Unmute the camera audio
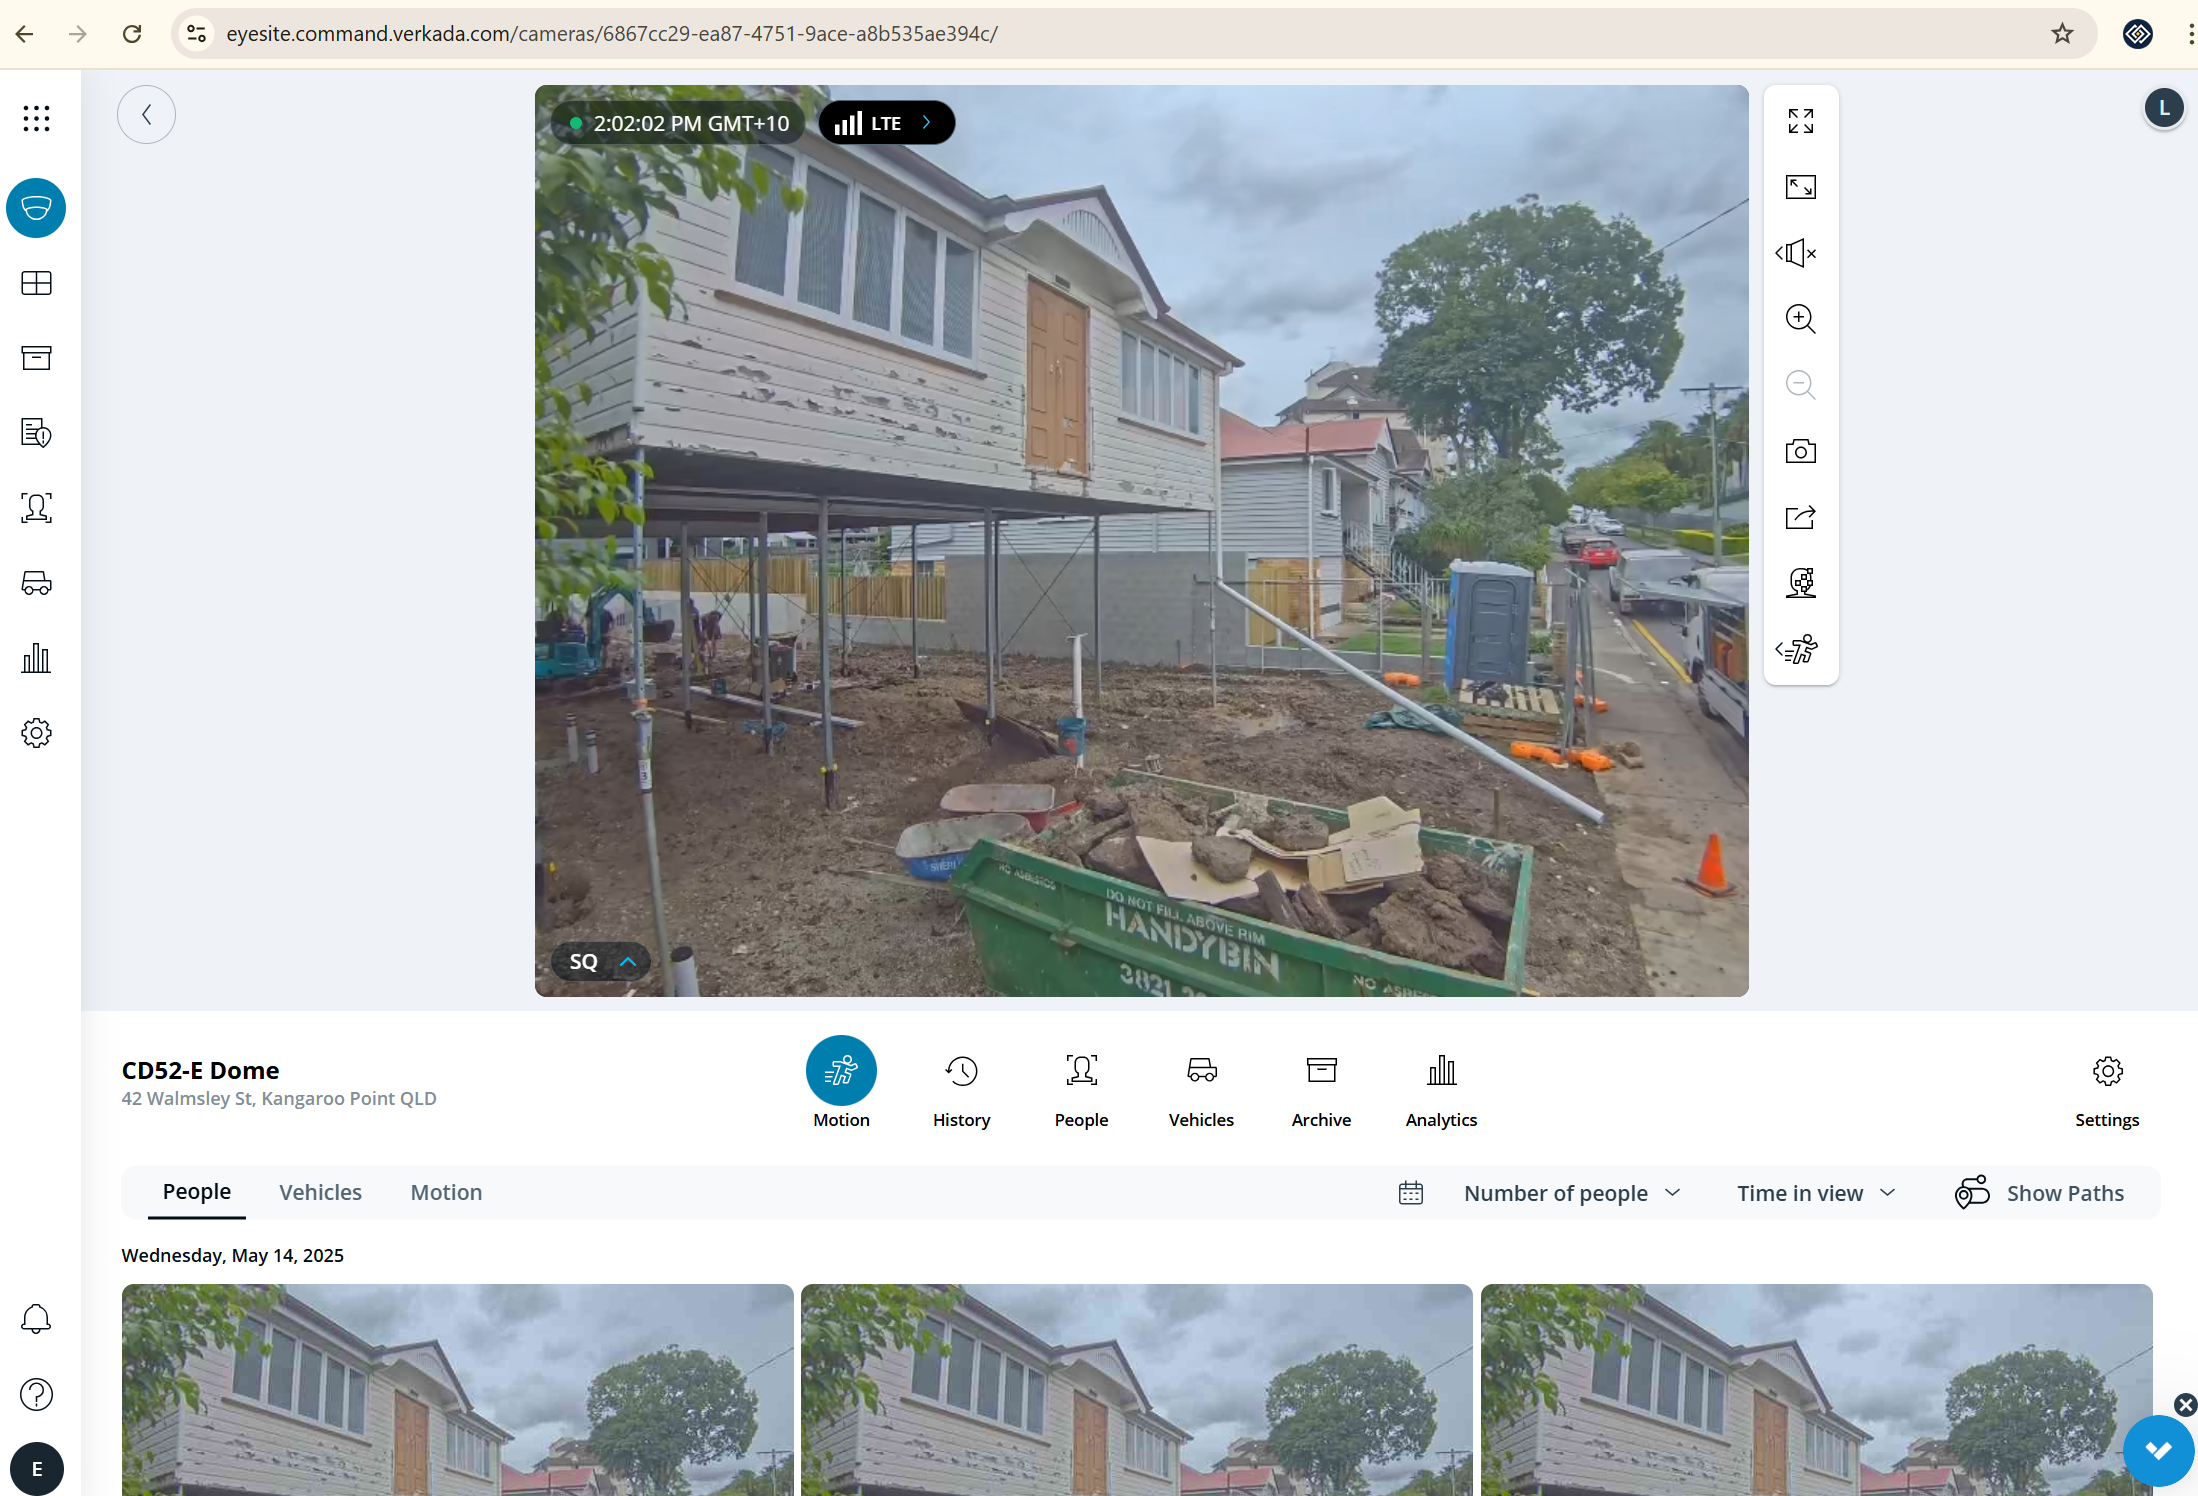Screen dimensions: 2198x1496 click(x=1797, y=253)
